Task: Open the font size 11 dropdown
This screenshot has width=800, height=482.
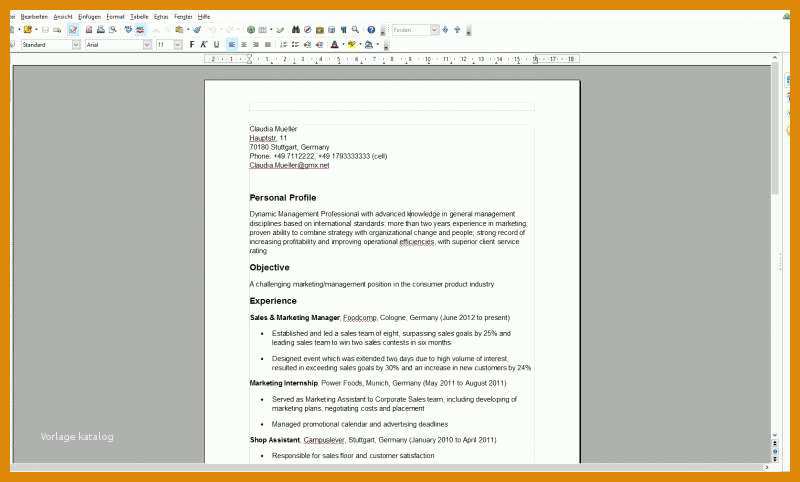Action: click(x=178, y=45)
